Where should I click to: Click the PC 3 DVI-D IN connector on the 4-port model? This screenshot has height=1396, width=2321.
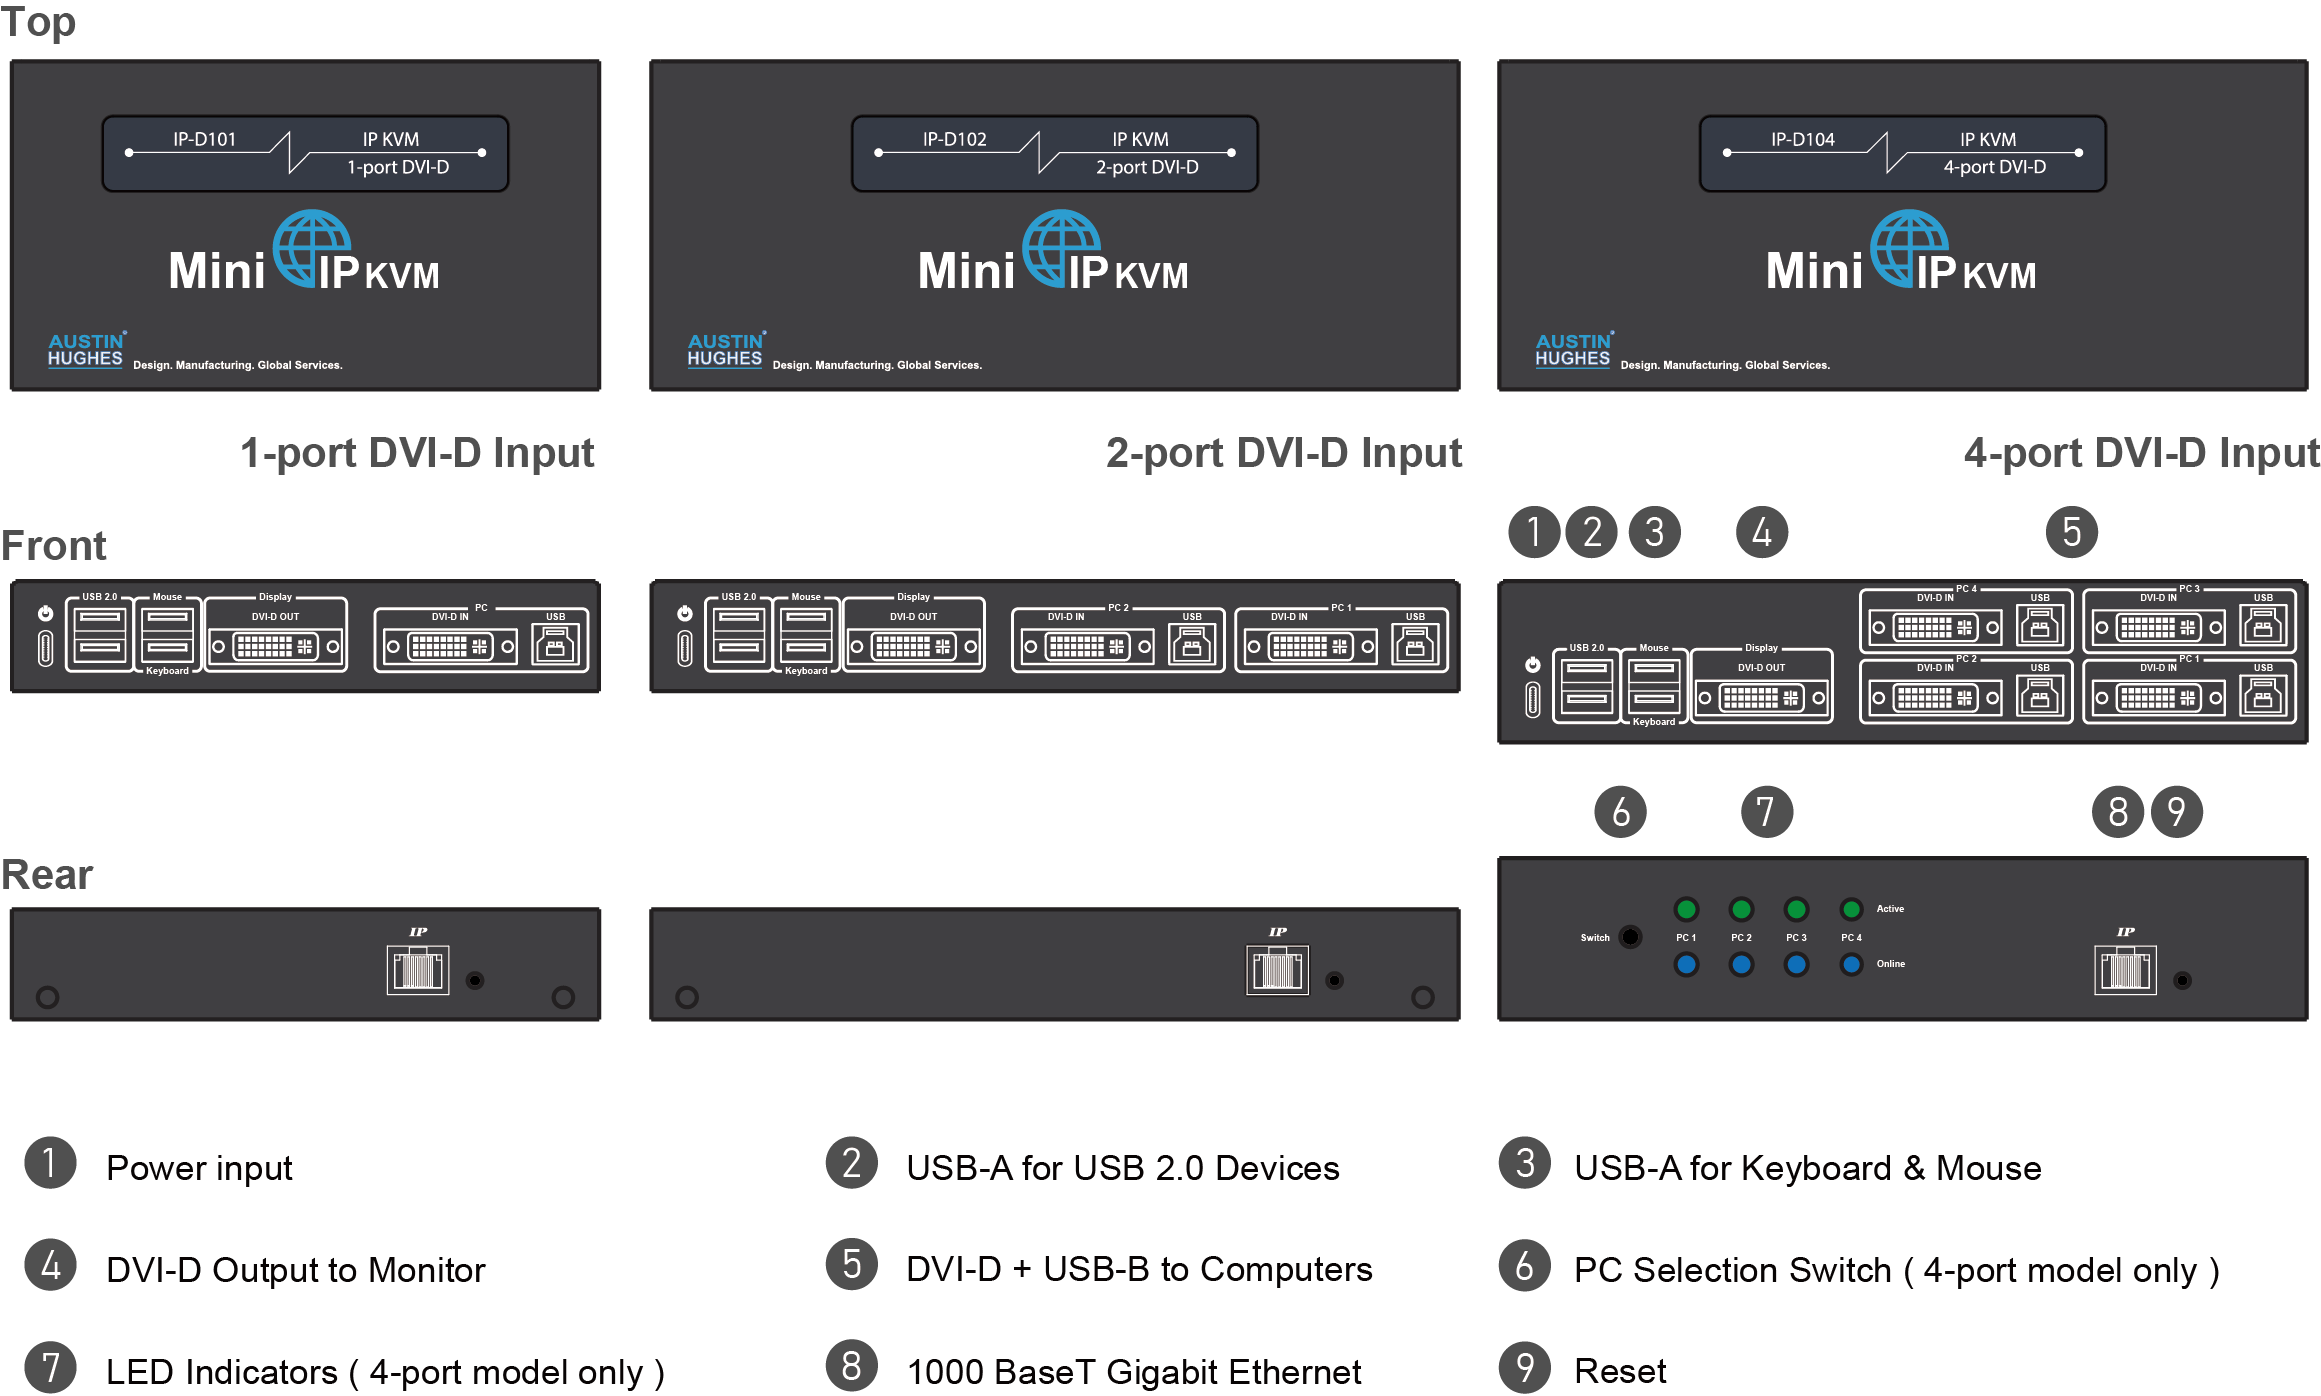click(x=2158, y=627)
